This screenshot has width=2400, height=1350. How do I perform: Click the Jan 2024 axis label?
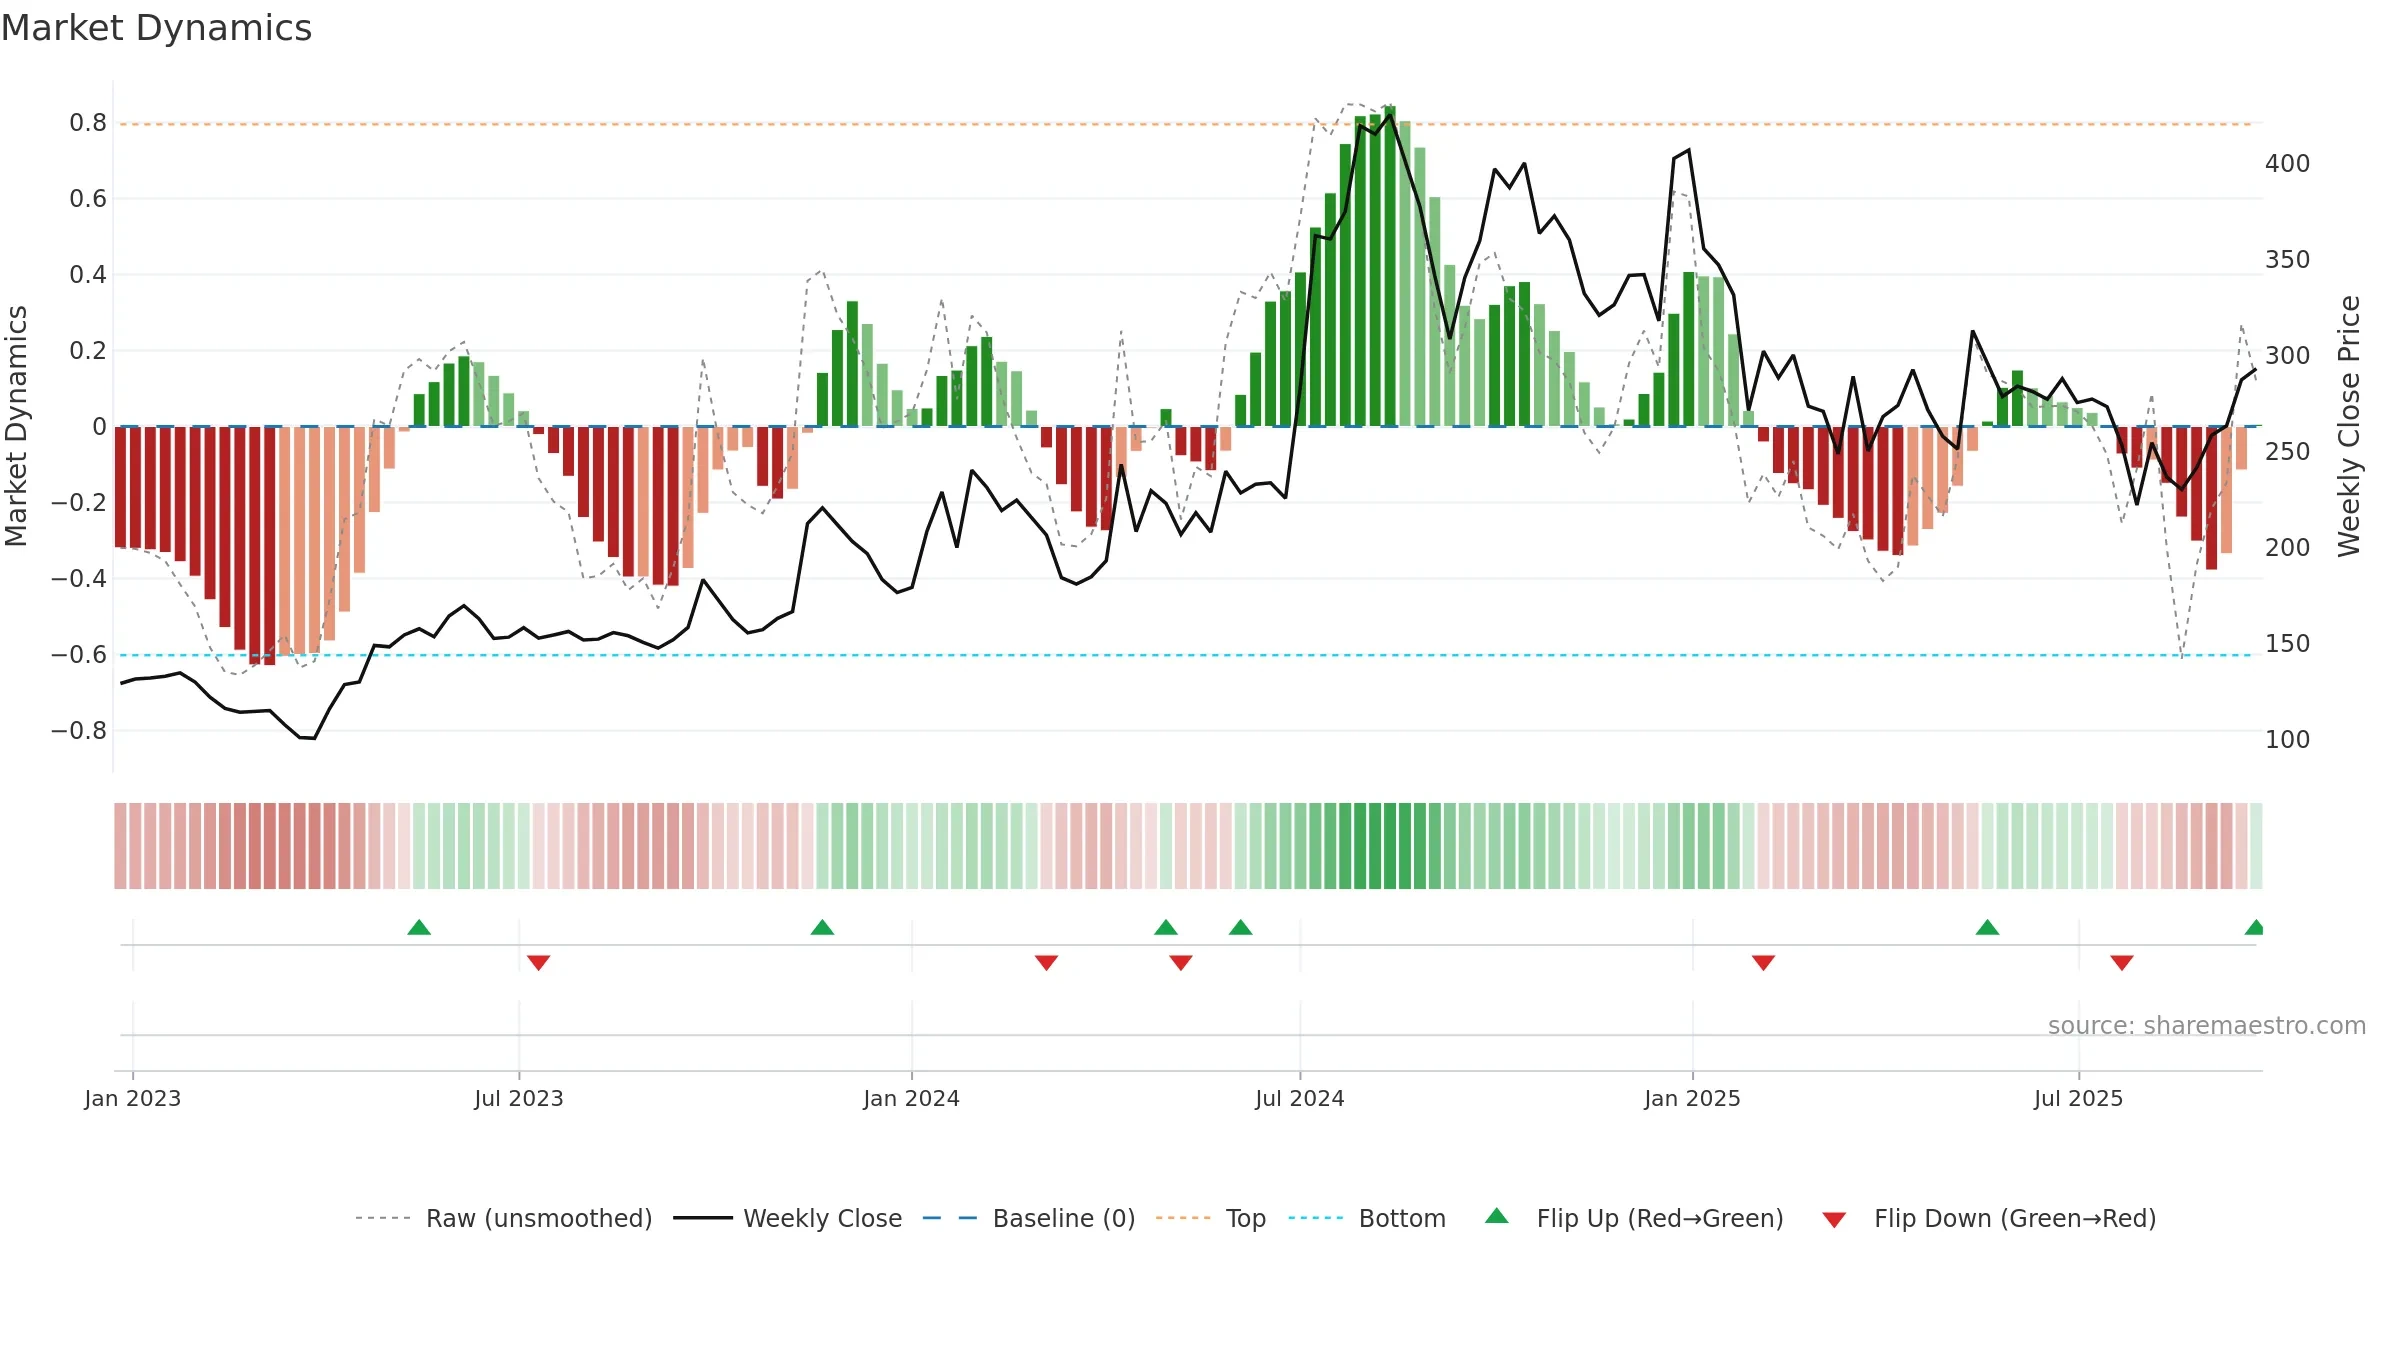[911, 1098]
